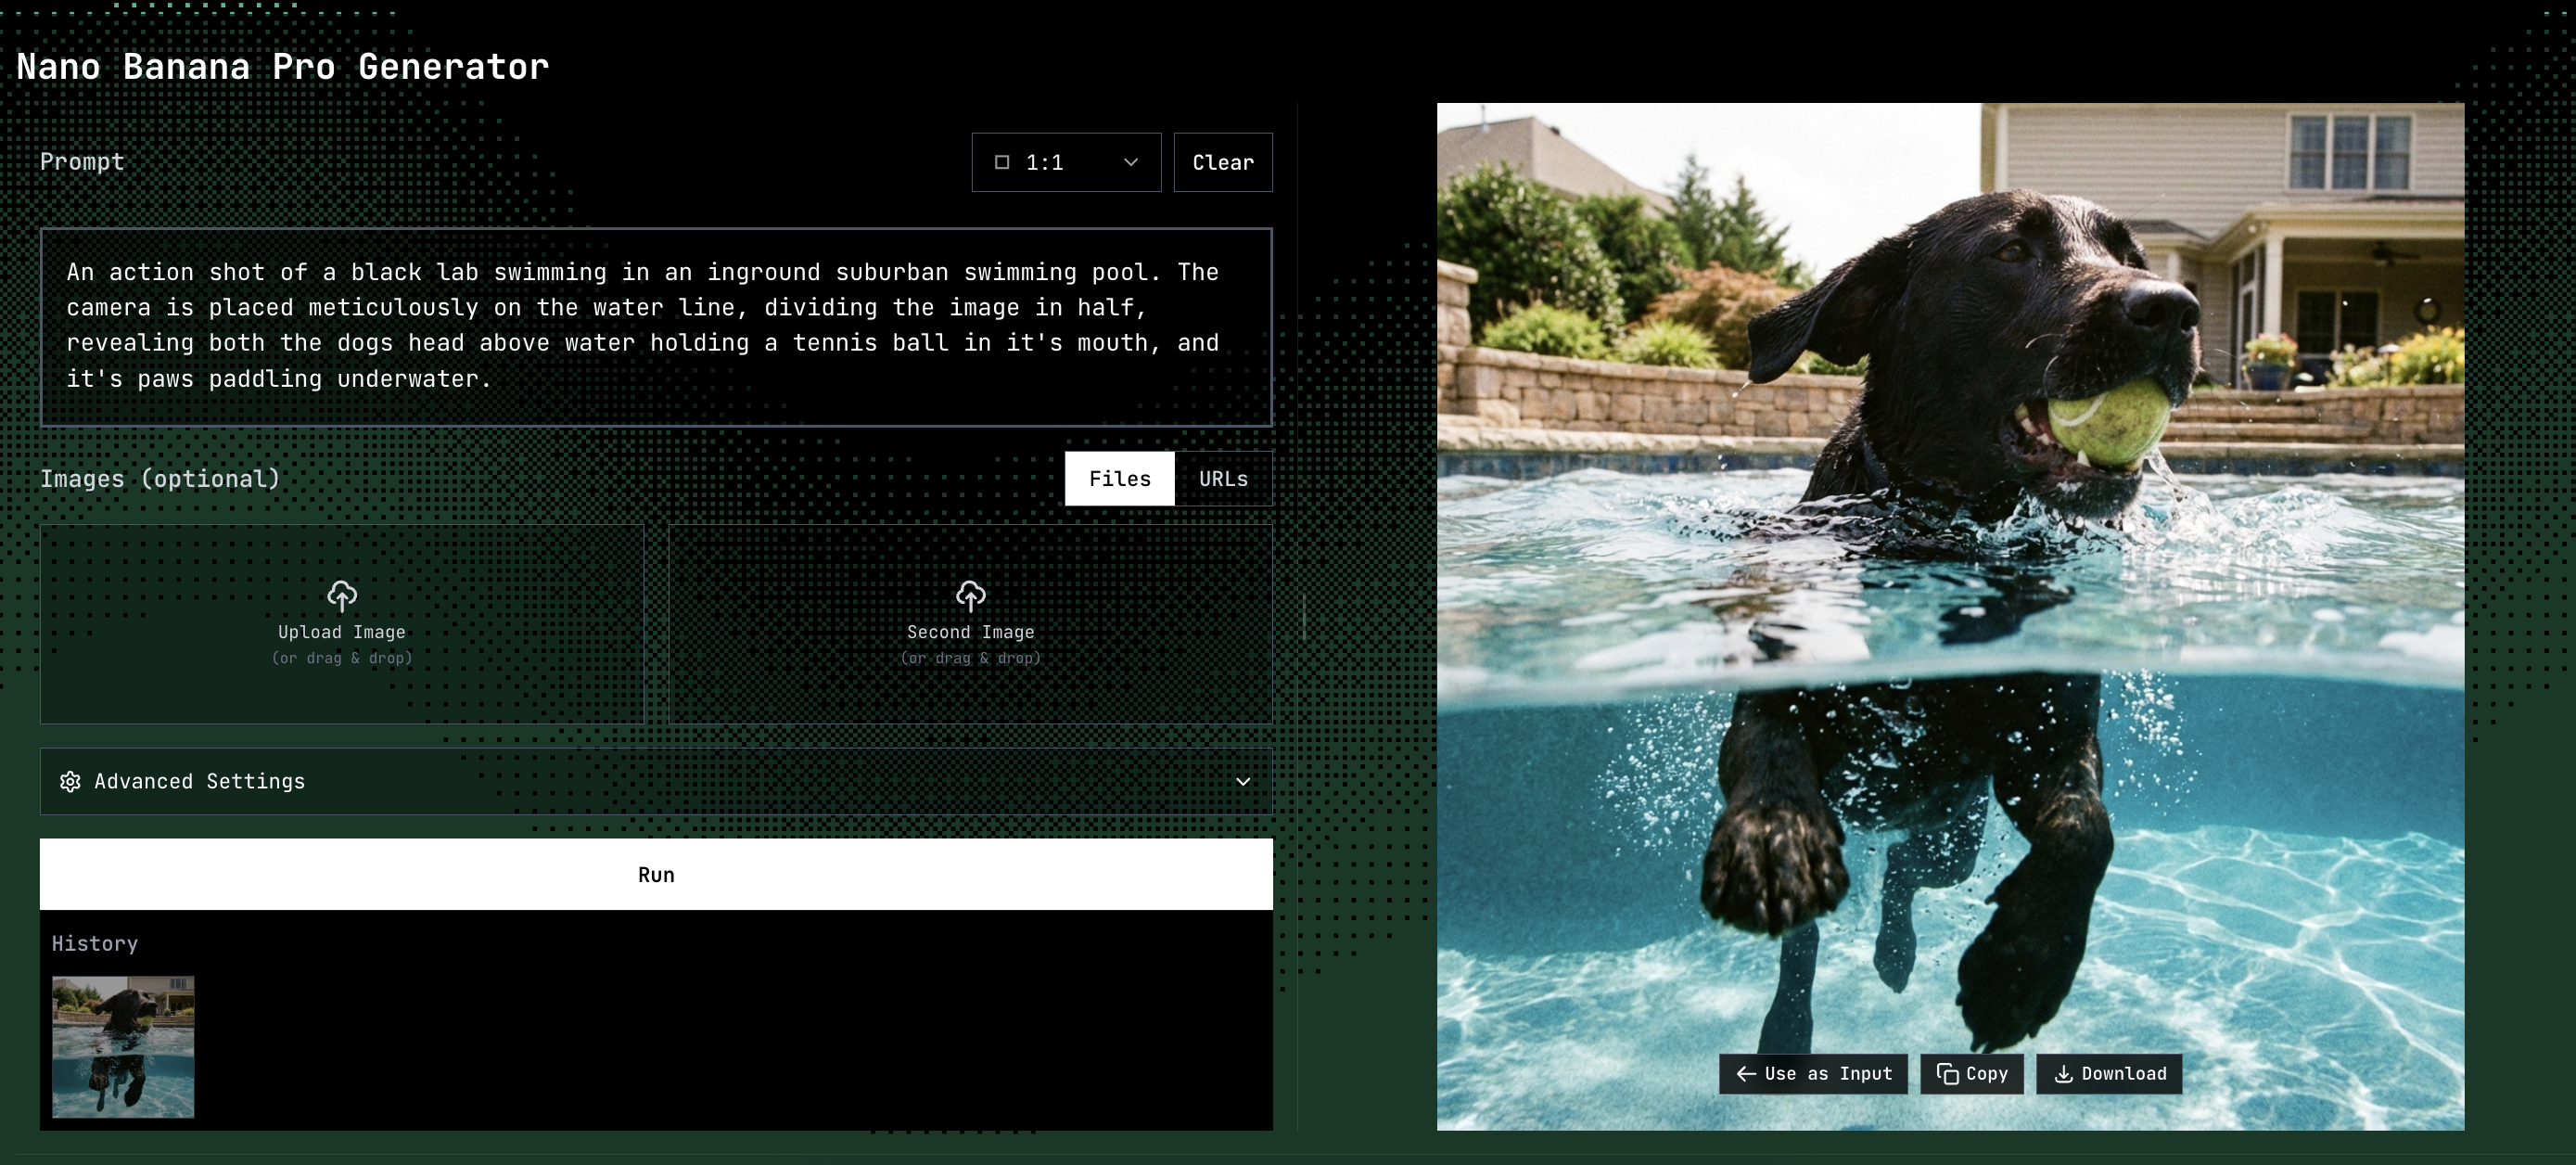Screen dimensions: 2576x1165
Task: Click into the prompt text area
Action: click(655, 326)
